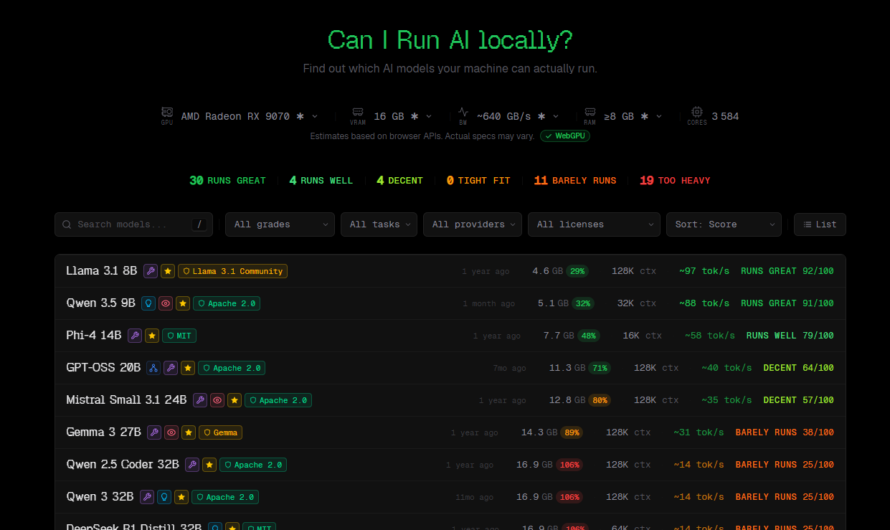Open the AMD Radeon RX 9070 GPU dropdown
890x530 pixels.
(x=249, y=116)
